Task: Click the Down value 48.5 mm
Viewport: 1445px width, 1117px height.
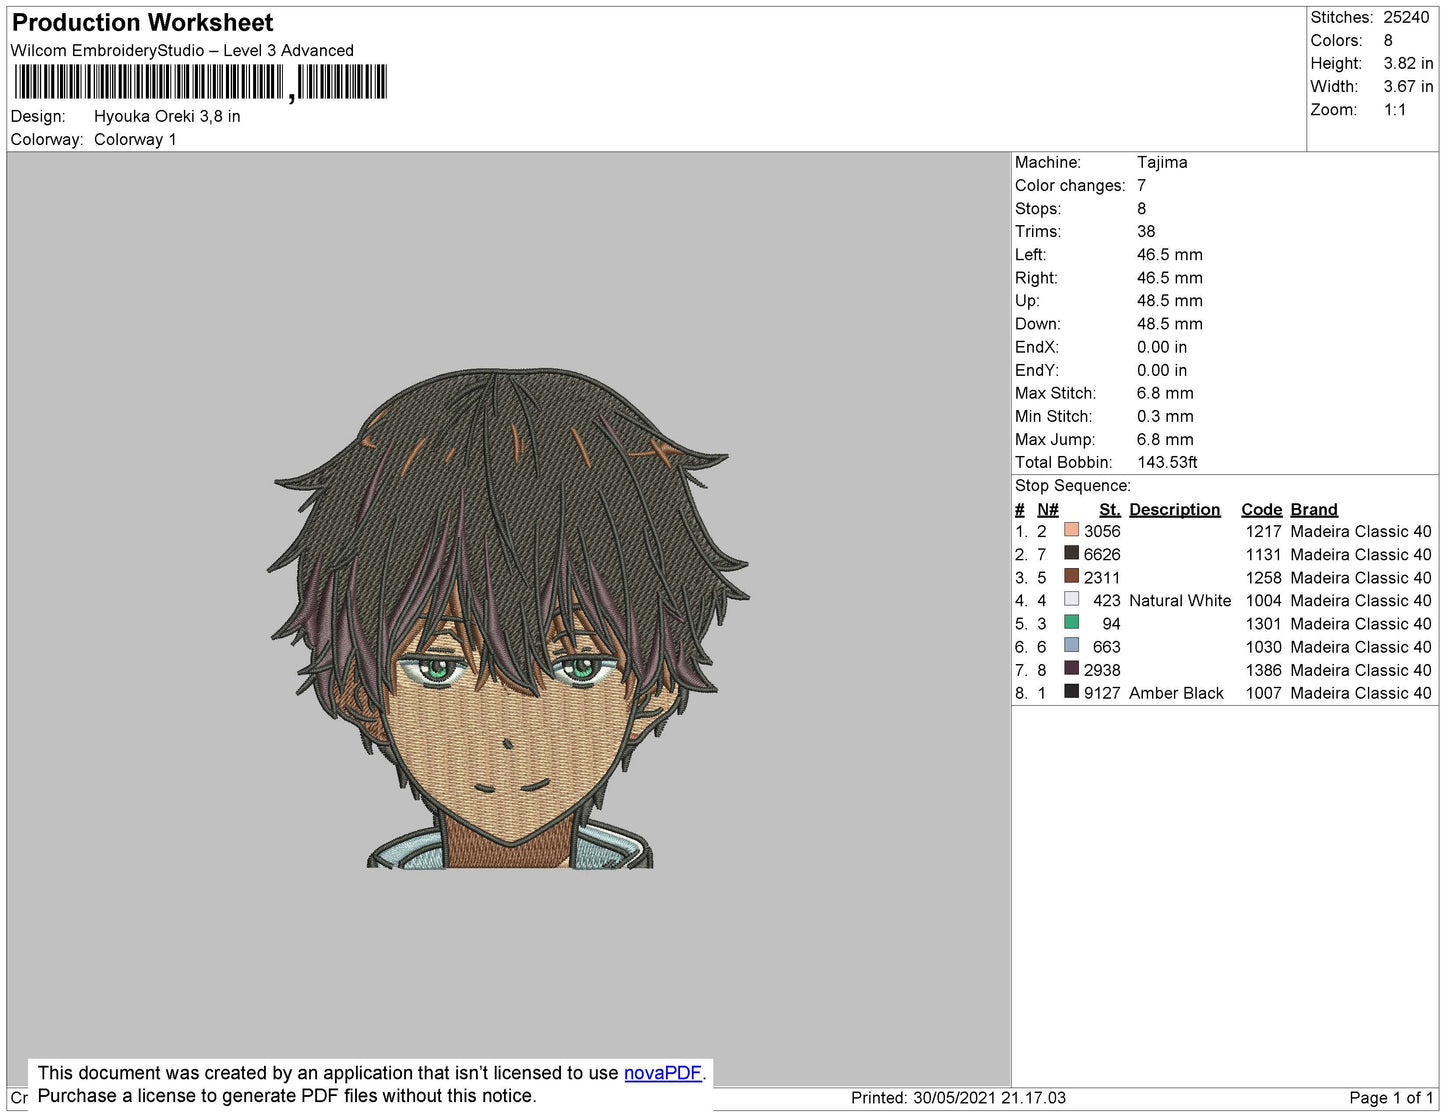Action: click(x=1170, y=323)
